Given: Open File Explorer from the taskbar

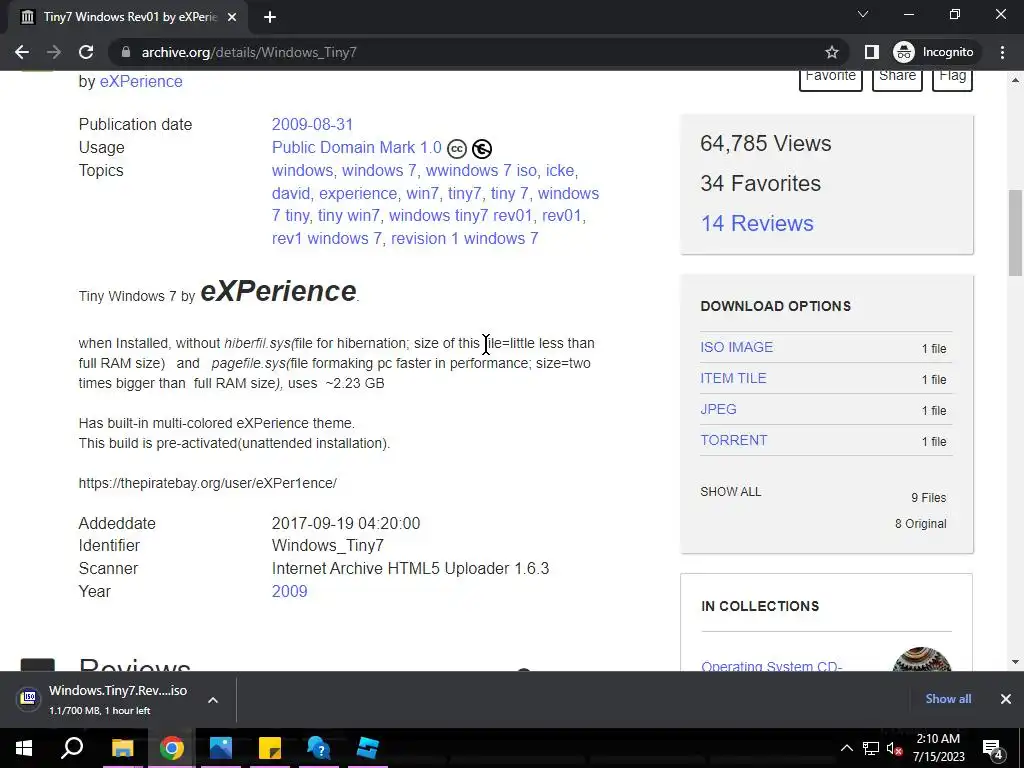Looking at the screenshot, I should (122, 748).
